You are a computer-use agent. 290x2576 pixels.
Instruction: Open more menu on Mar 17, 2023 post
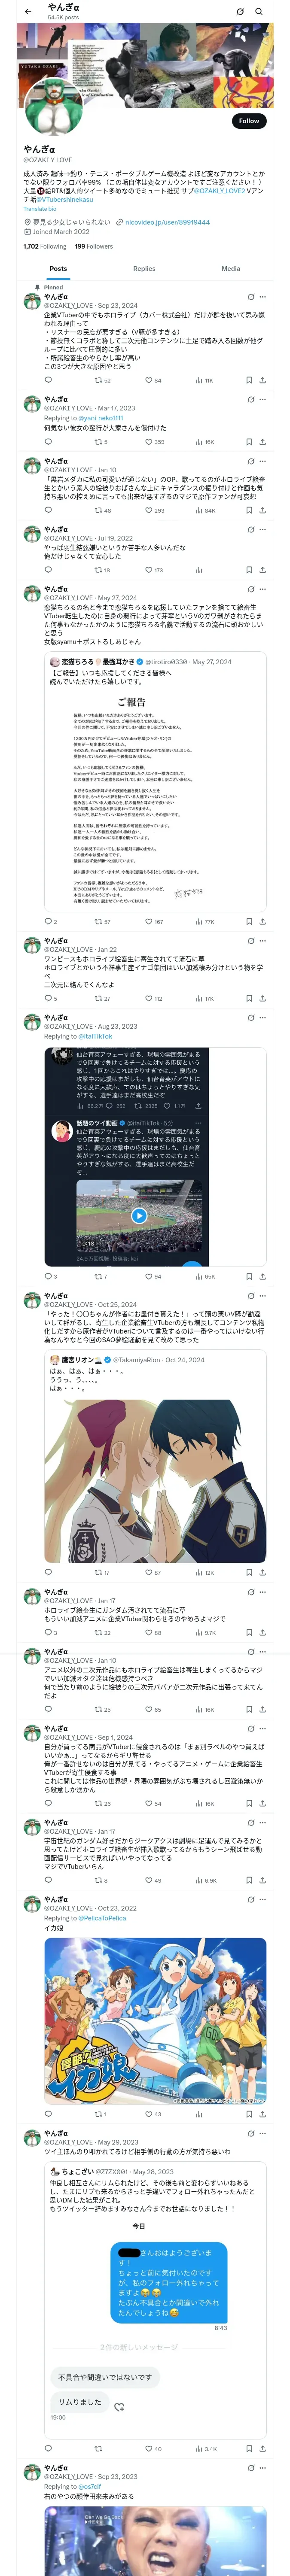[263, 399]
